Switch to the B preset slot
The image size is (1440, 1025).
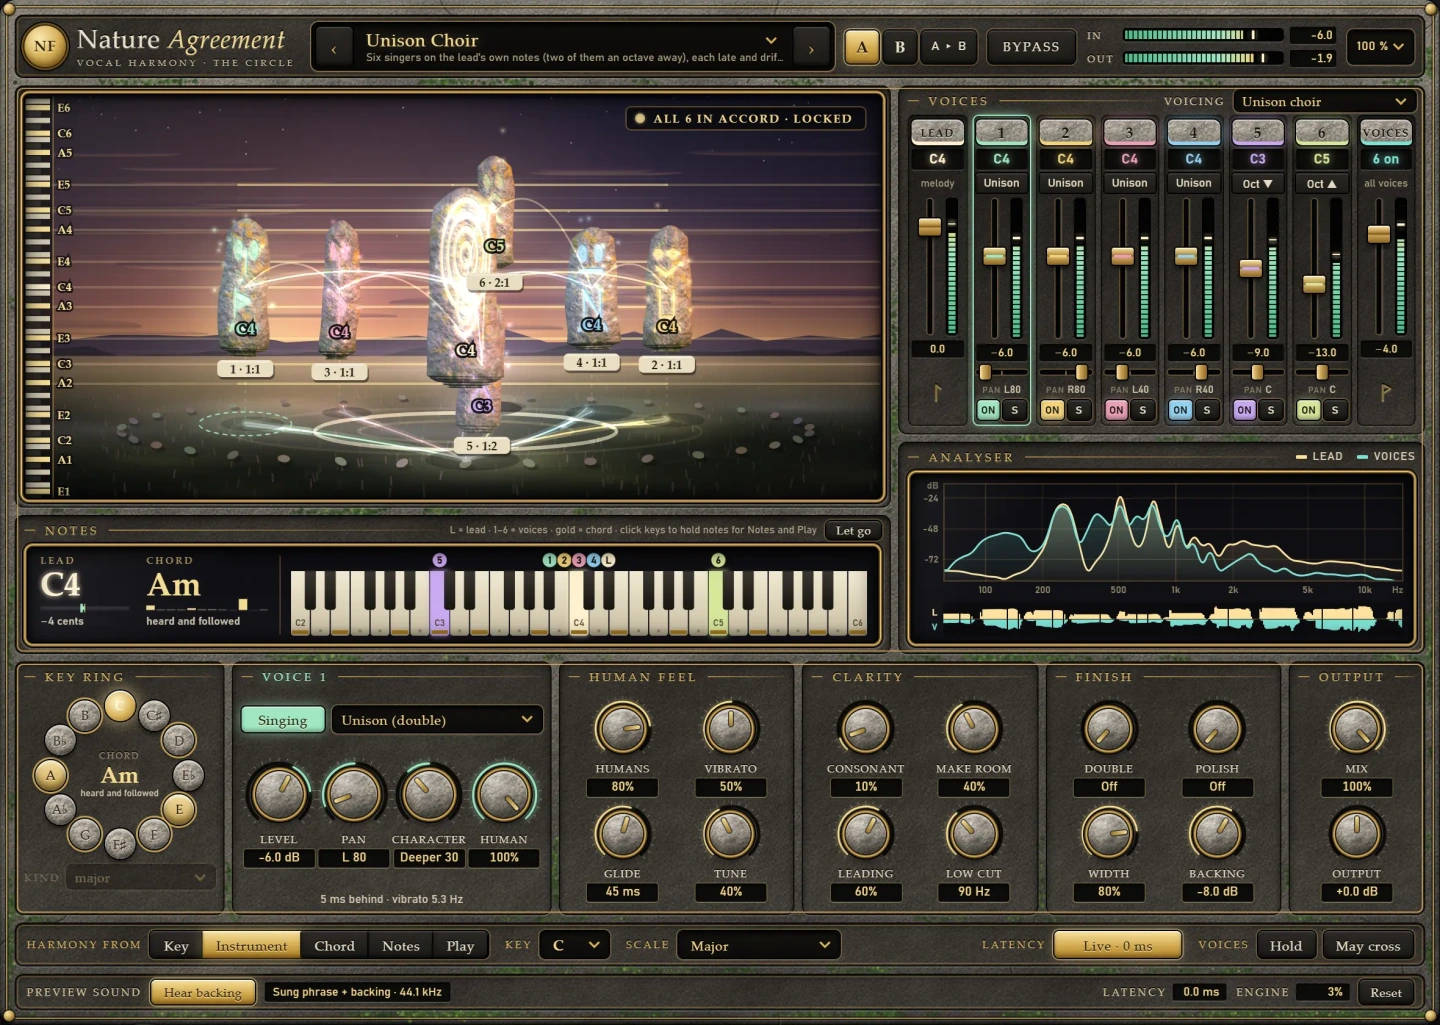[900, 47]
